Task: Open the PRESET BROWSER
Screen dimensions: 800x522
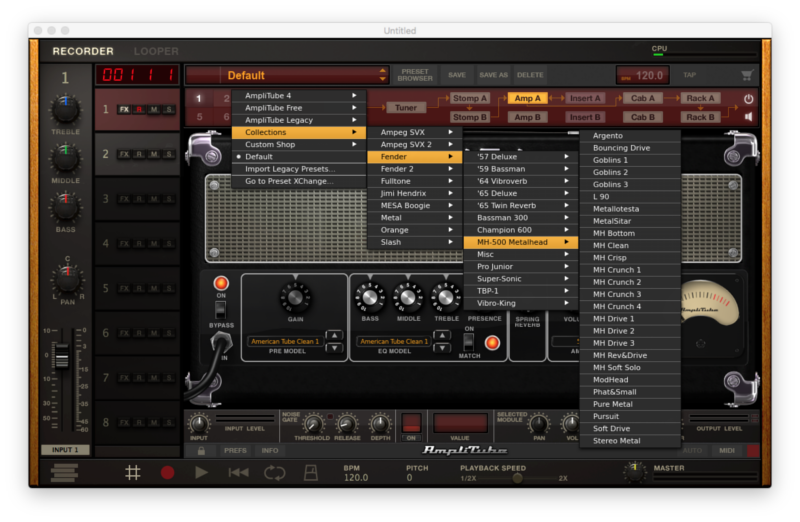Action: [x=415, y=75]
